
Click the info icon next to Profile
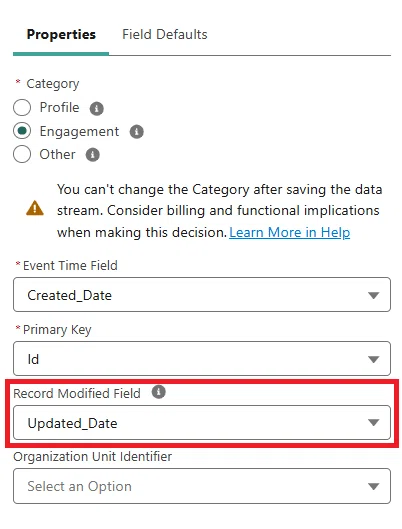tap(96, 109)
